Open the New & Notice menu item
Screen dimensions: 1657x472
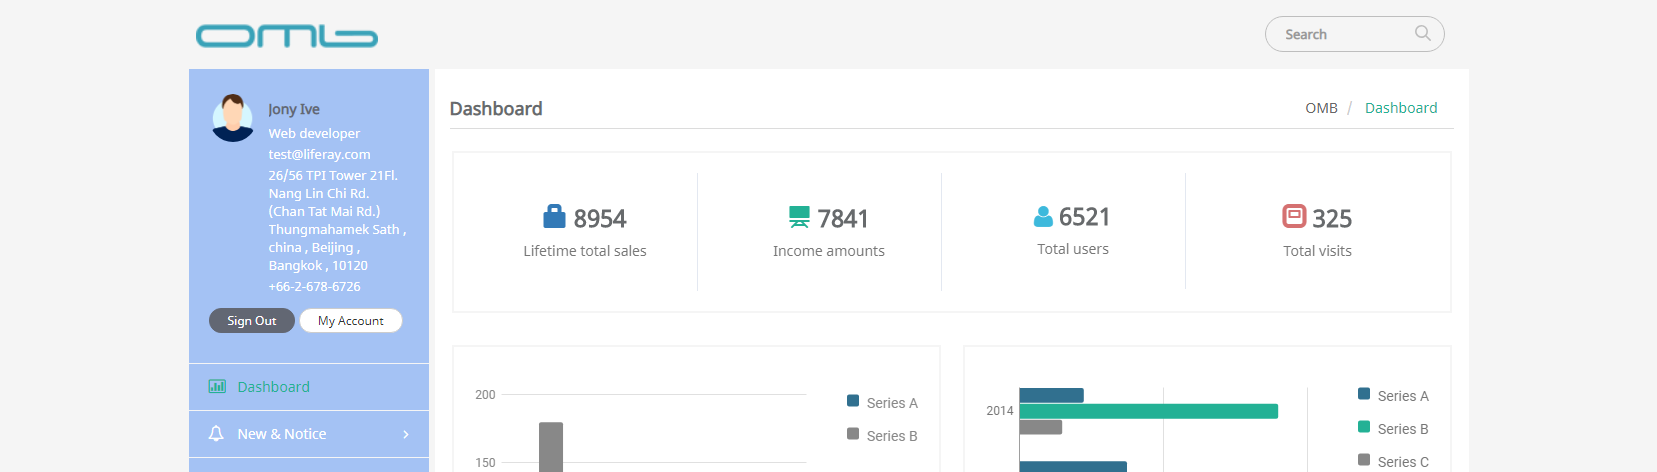click(282, 434)
